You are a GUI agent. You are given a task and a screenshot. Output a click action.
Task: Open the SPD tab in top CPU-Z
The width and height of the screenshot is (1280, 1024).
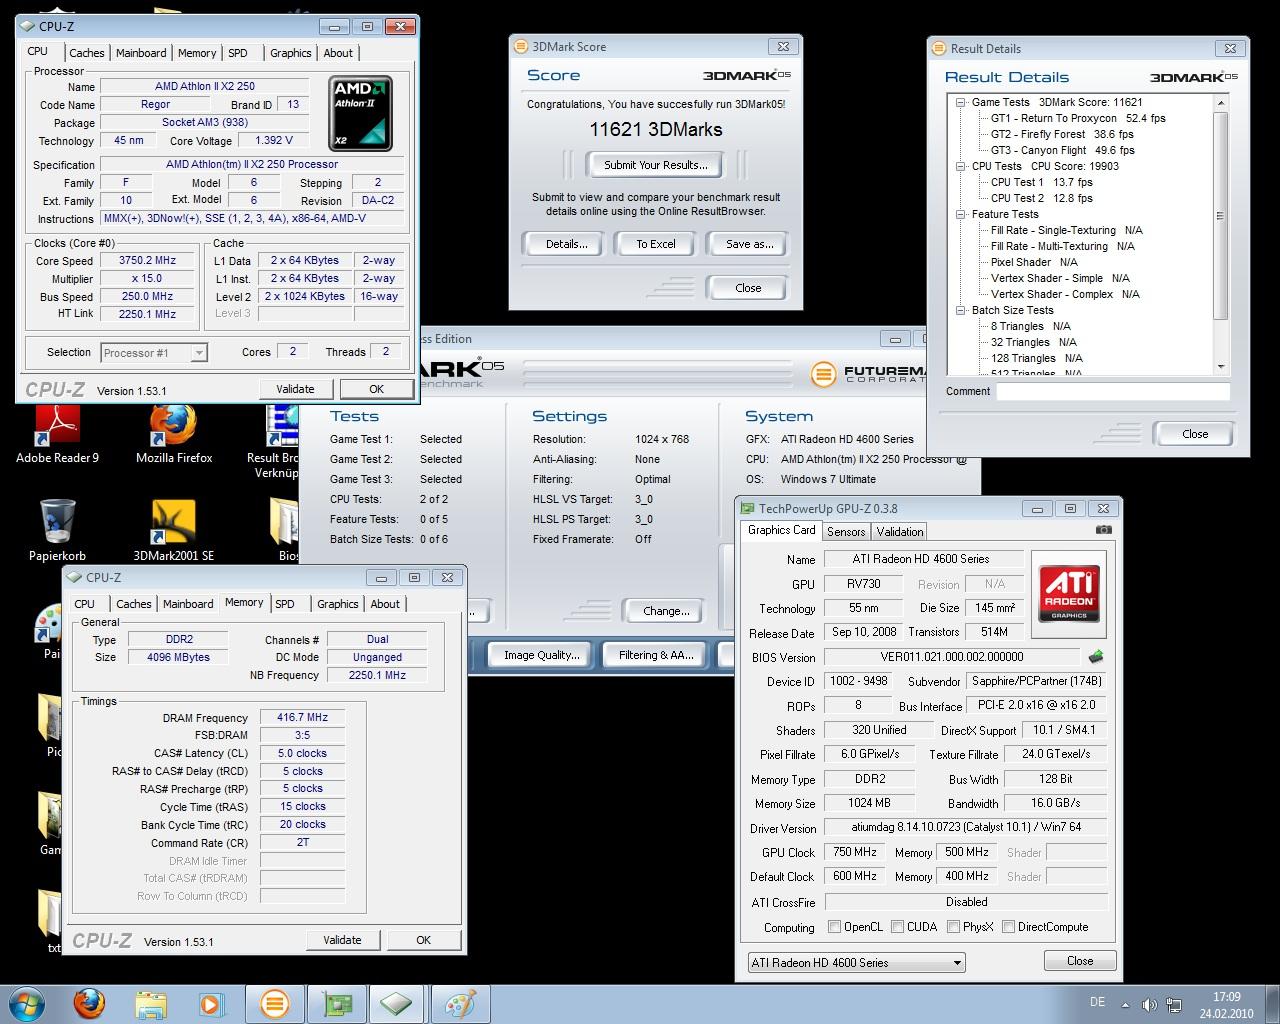tap(238, 53)
